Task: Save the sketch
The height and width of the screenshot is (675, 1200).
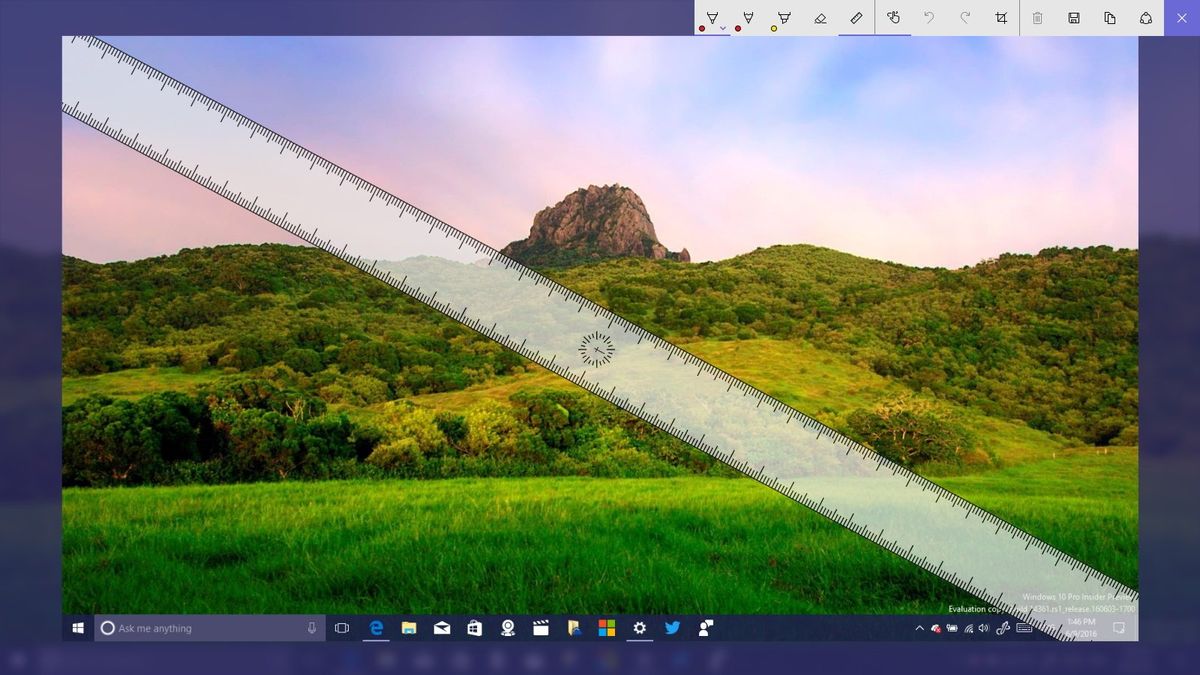Action: [x=1073, y=17]
